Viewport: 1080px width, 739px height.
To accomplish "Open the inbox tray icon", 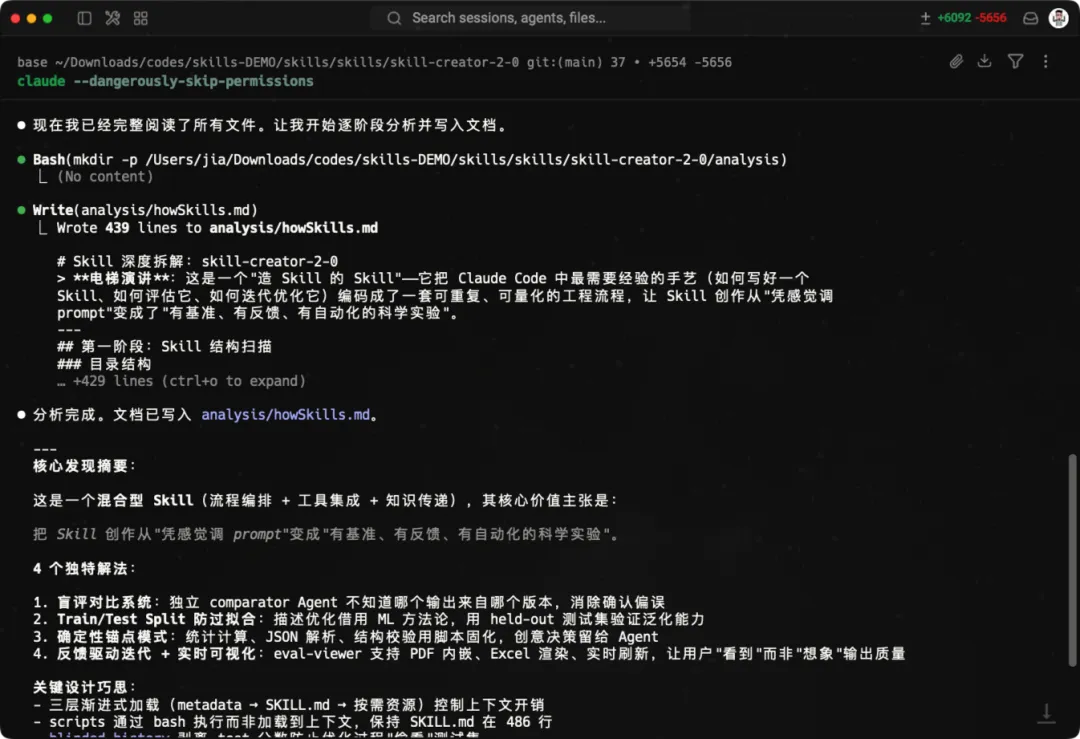I will coord(1030,19).
